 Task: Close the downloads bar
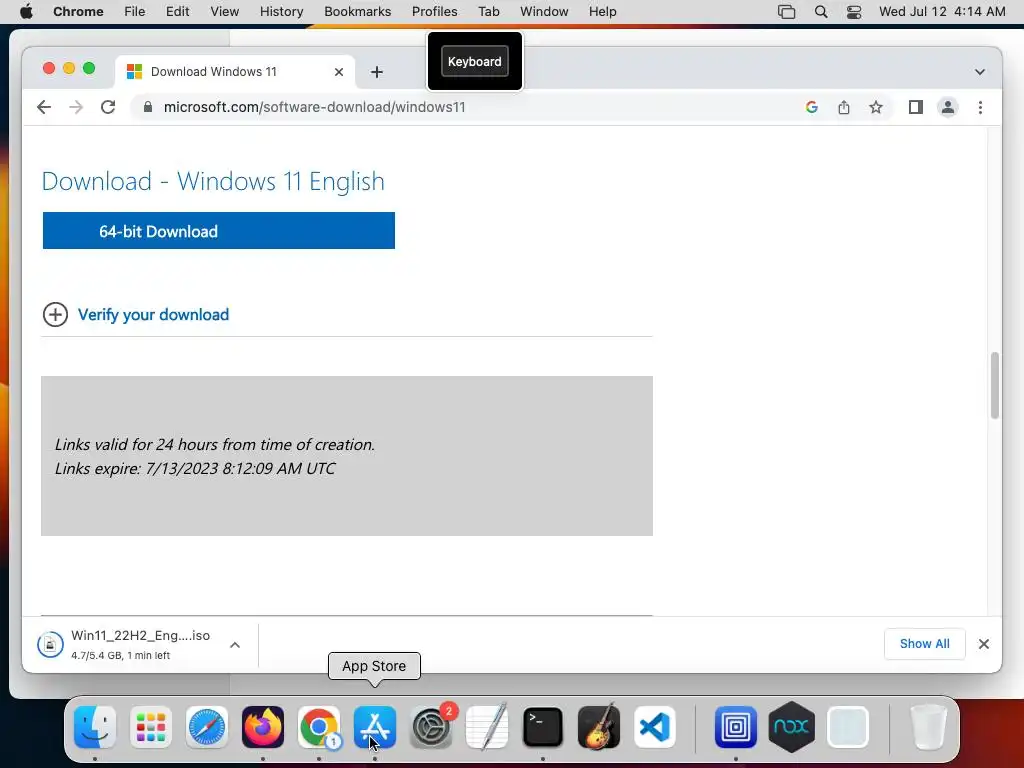click(984, 645)
